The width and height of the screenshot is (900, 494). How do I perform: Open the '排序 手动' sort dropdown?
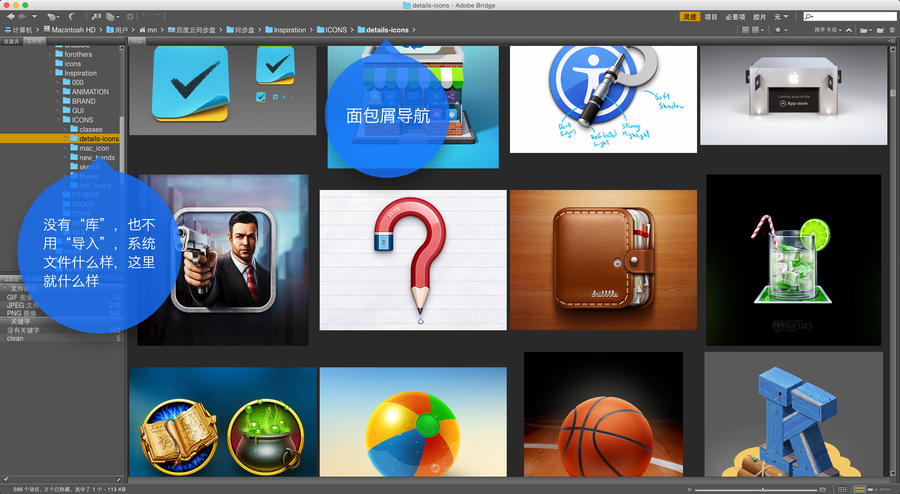point(826,30)
